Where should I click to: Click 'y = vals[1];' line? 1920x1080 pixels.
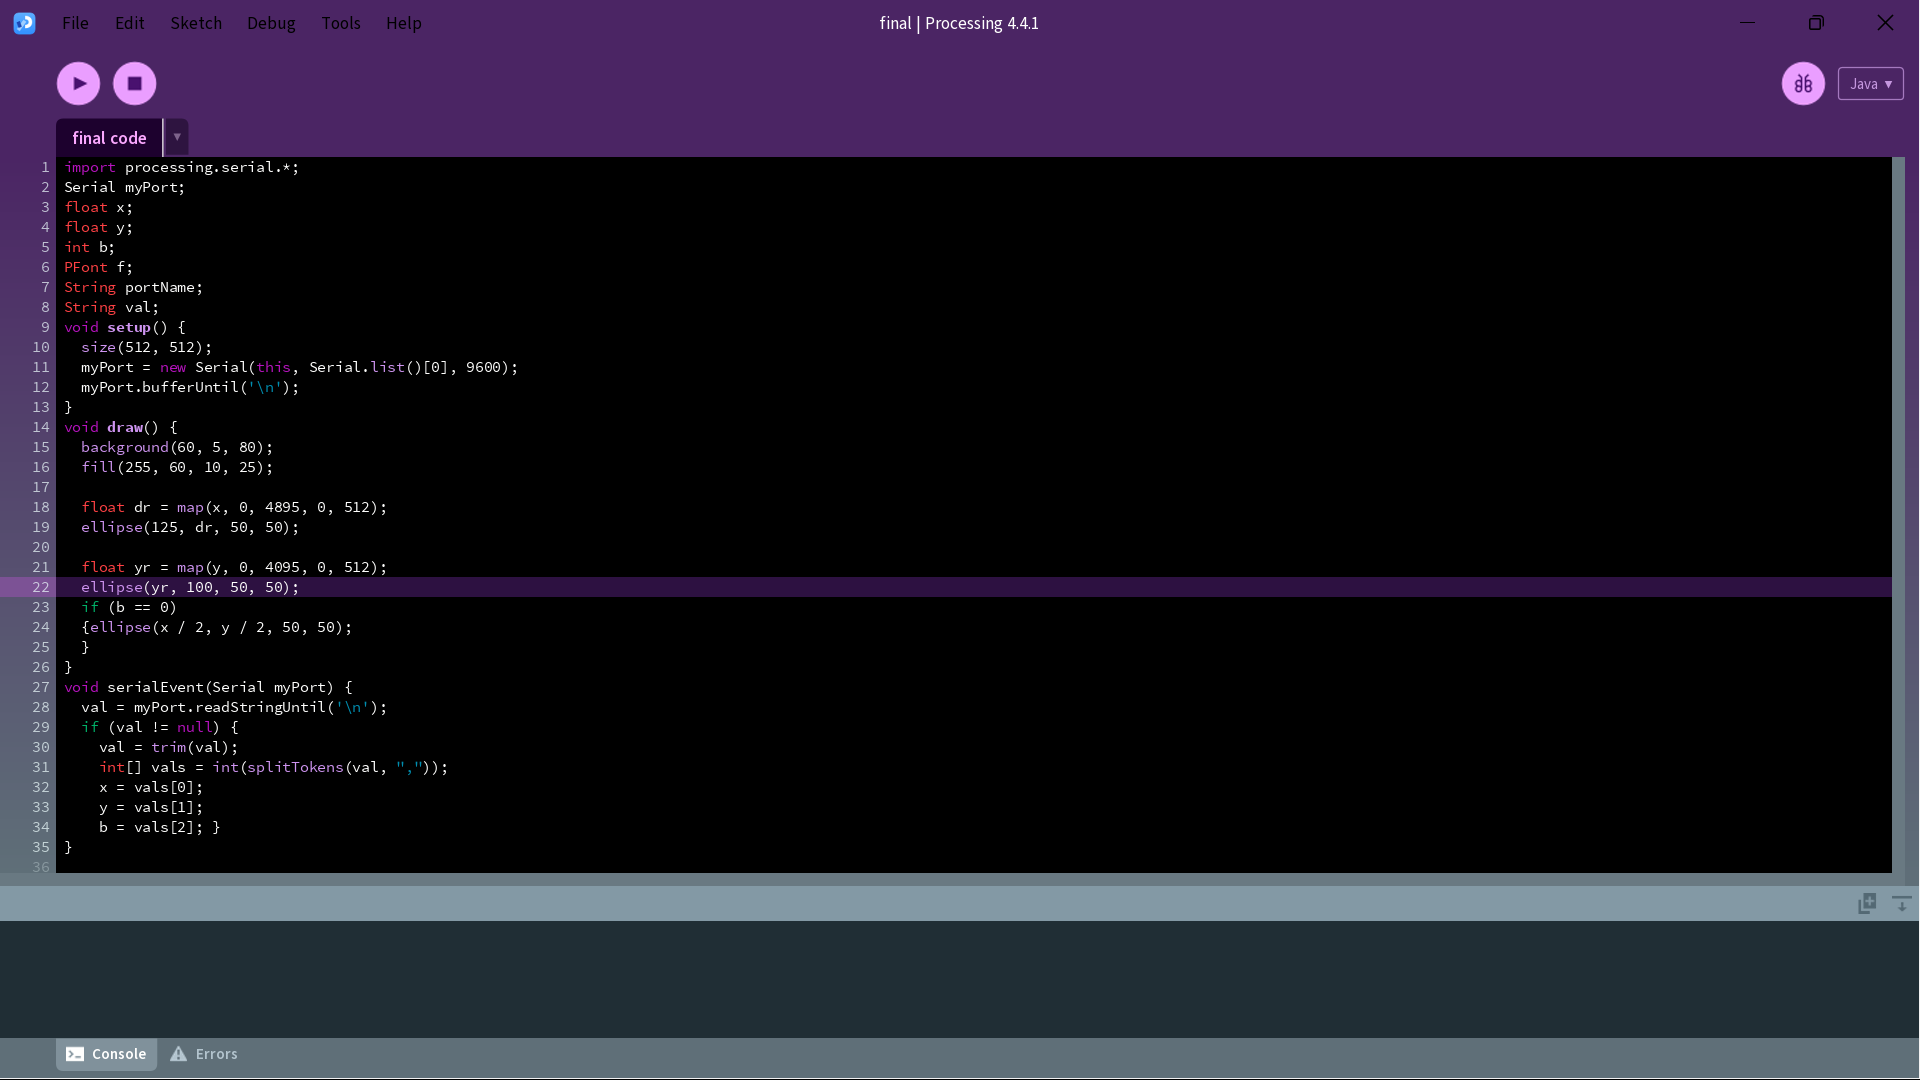(x=151, y=807)
